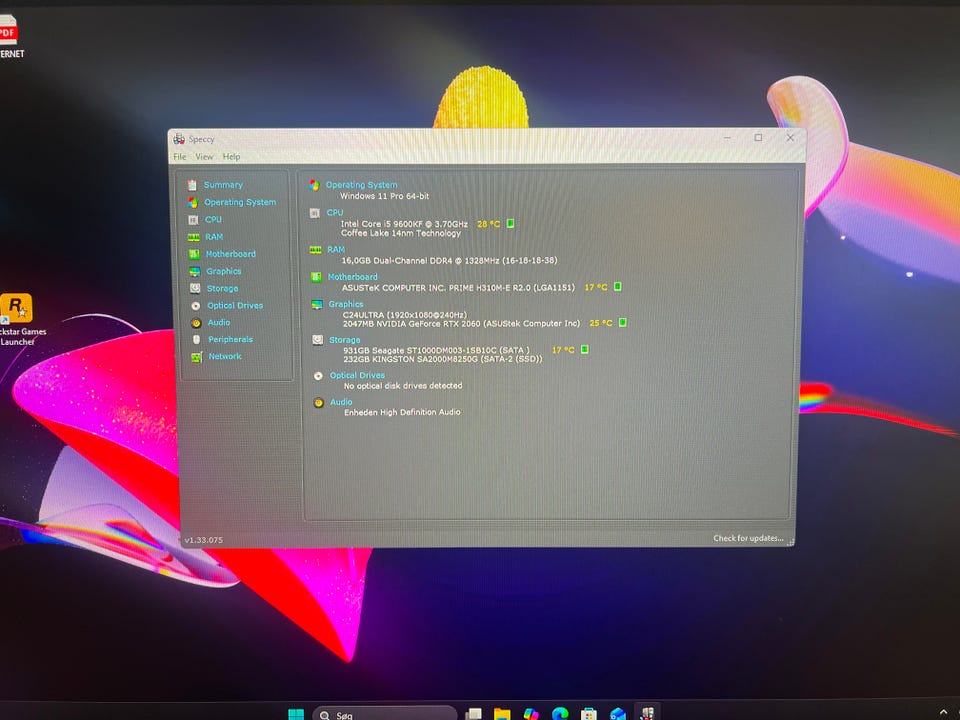
Task: Show hidden system tray icons
Action: pos(943,713)
